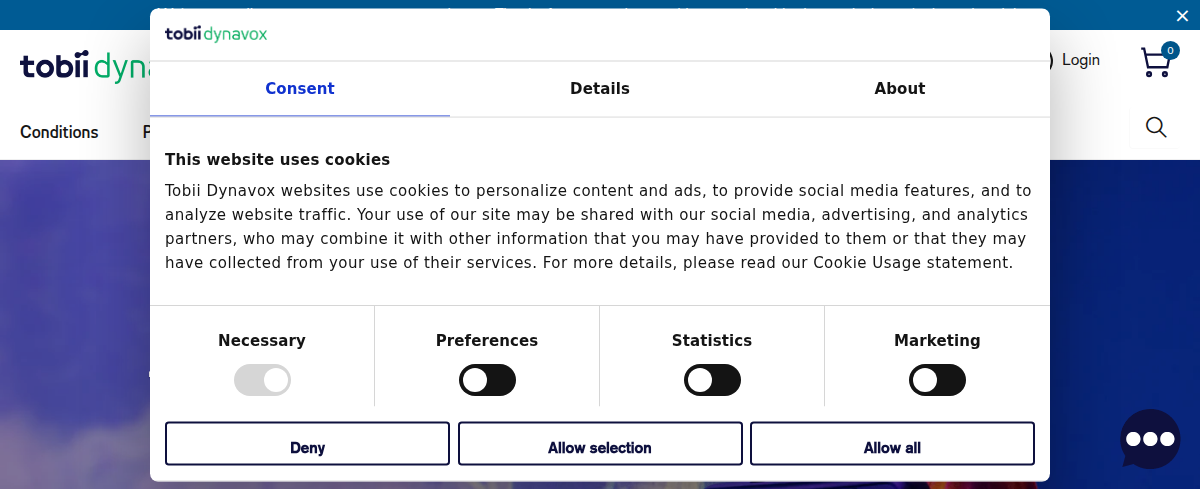Open the shopping cart icon
1200x489 pixels.
1154,64
